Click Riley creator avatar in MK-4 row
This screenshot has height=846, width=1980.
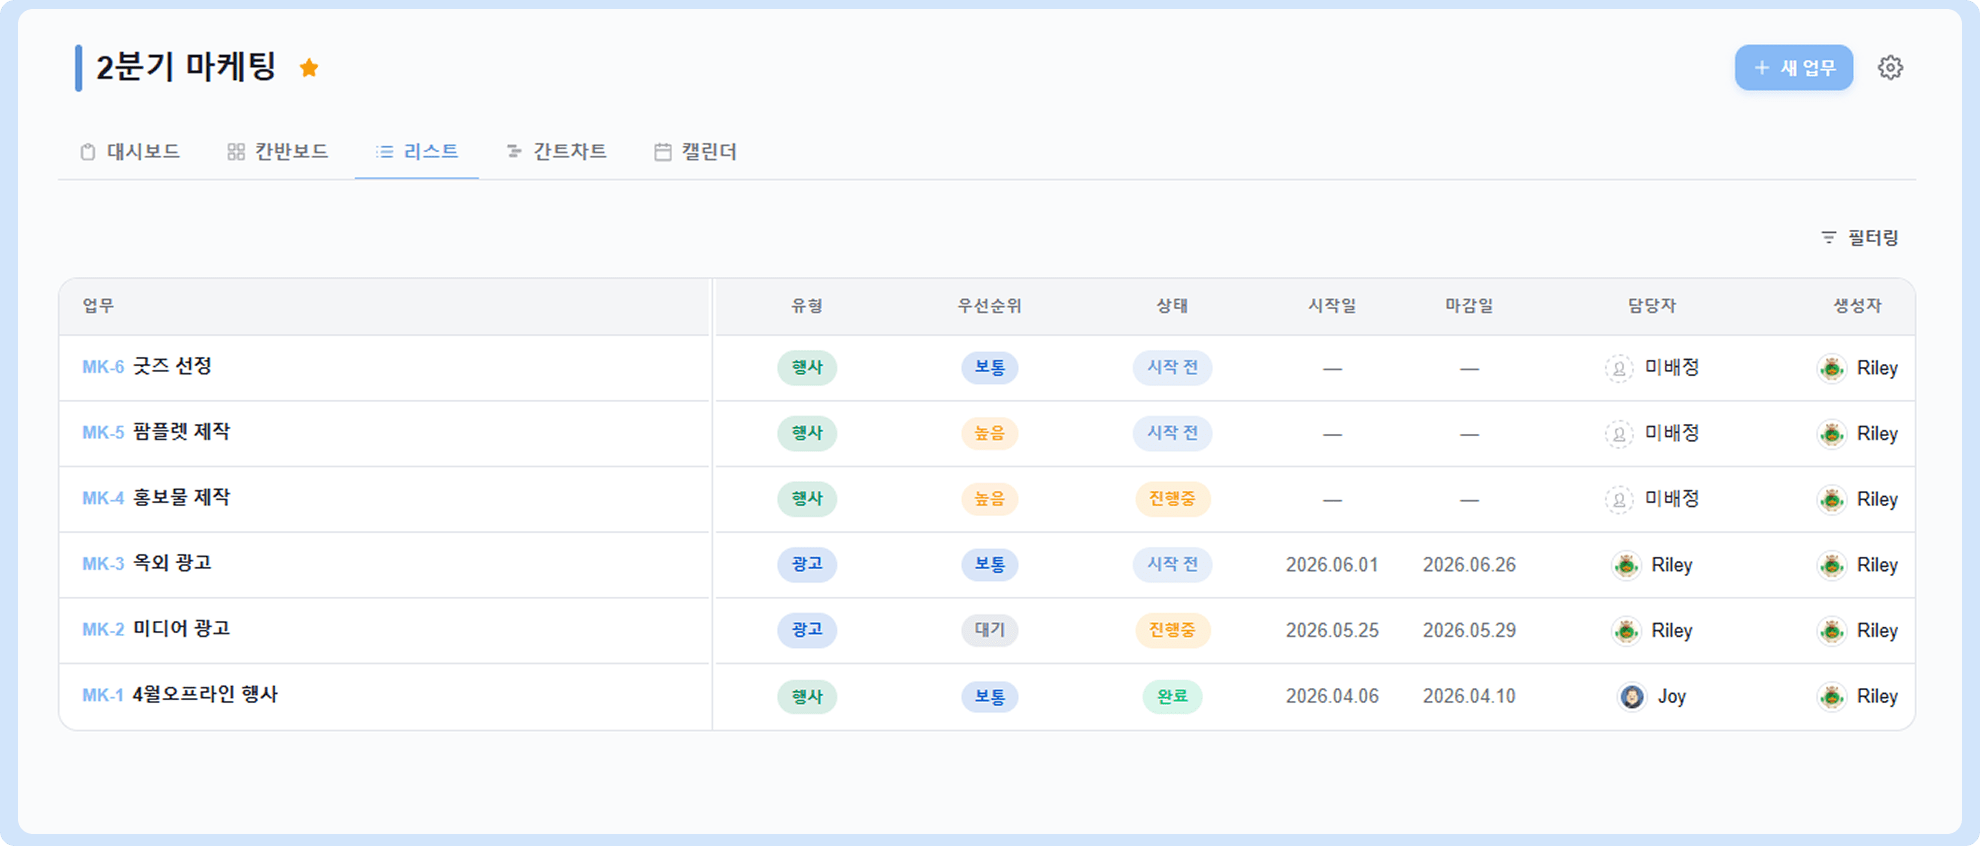pyautogui.click(x=1832, y=499)
